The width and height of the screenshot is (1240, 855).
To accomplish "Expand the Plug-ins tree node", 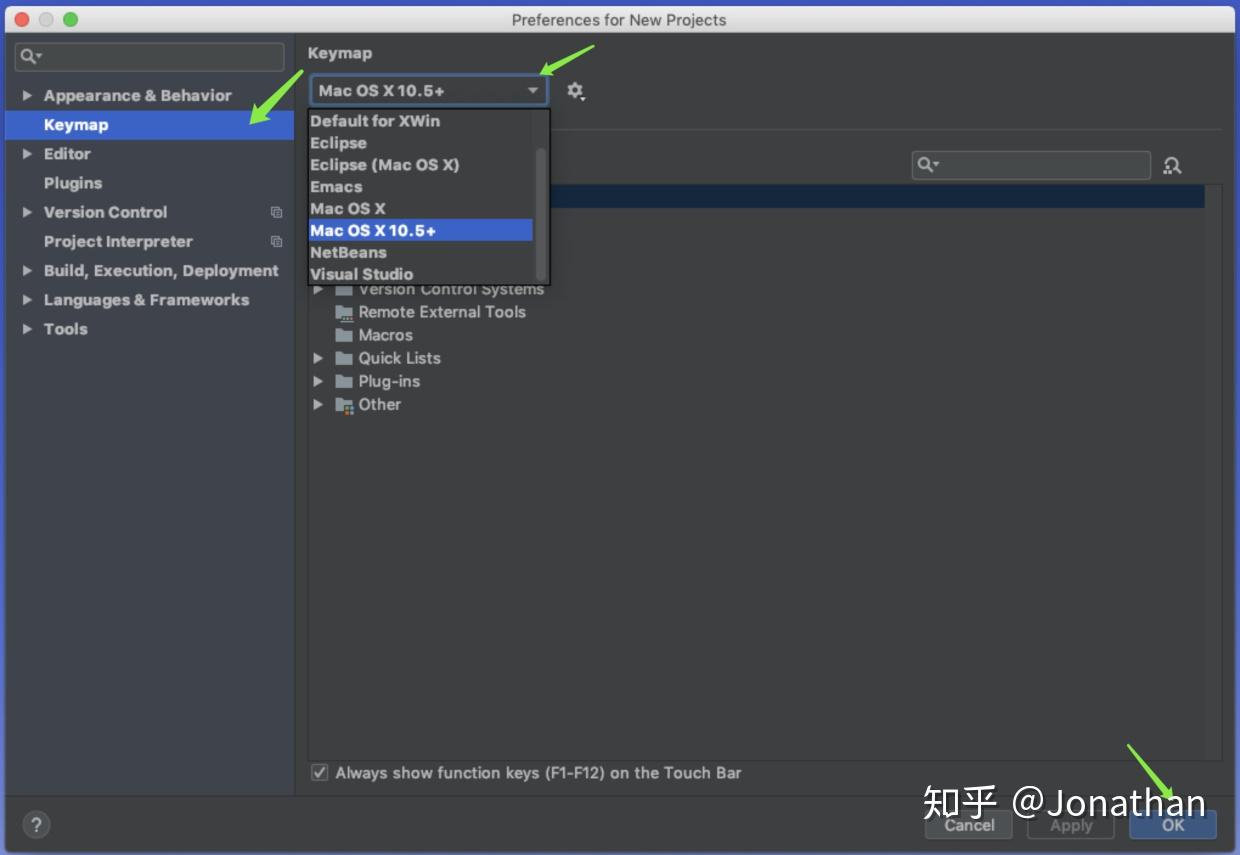I will 318,381.
